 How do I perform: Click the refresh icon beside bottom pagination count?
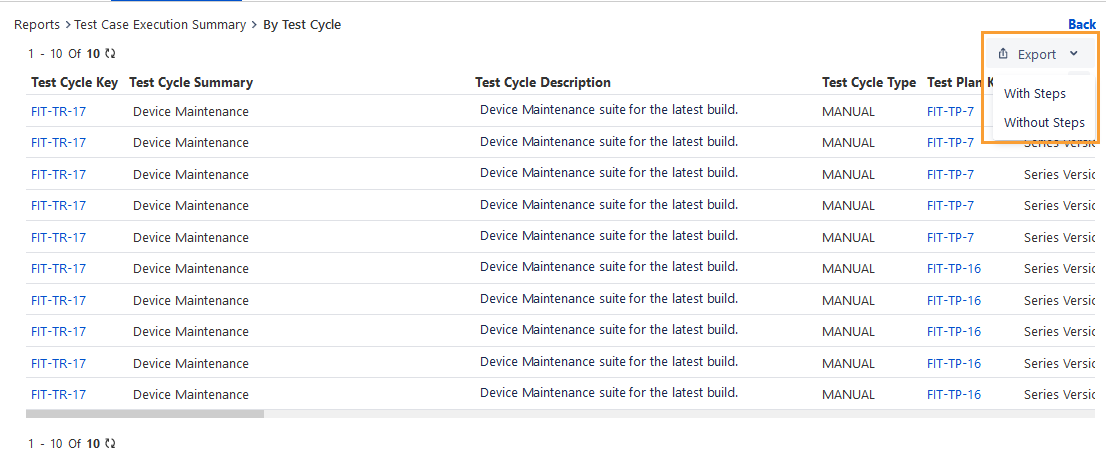click(110, 443)
